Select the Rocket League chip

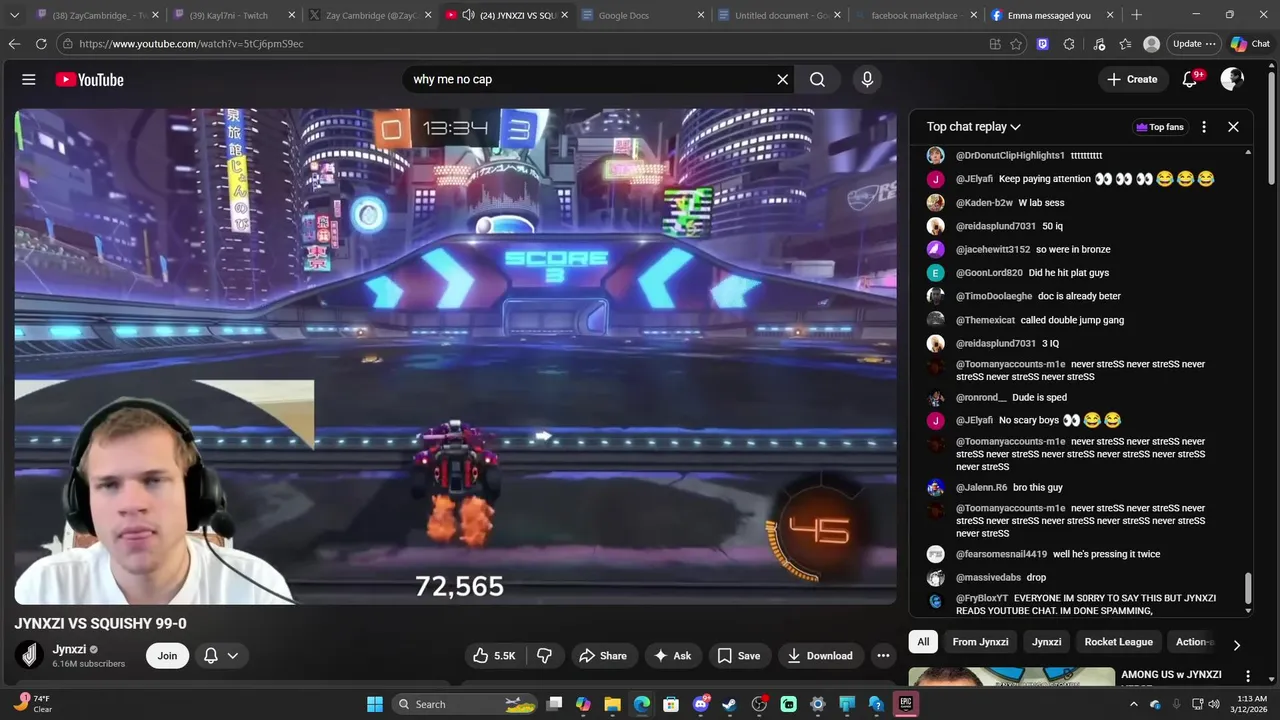pyautogui.click(x=1119, y=642)
